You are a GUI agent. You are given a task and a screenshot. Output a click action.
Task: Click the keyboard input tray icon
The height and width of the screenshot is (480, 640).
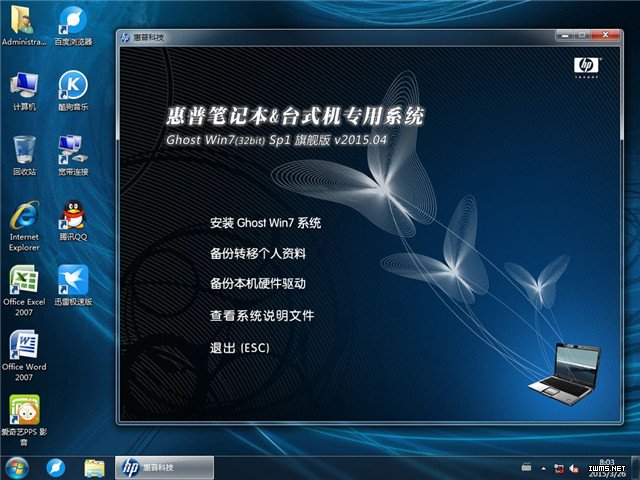527,467
